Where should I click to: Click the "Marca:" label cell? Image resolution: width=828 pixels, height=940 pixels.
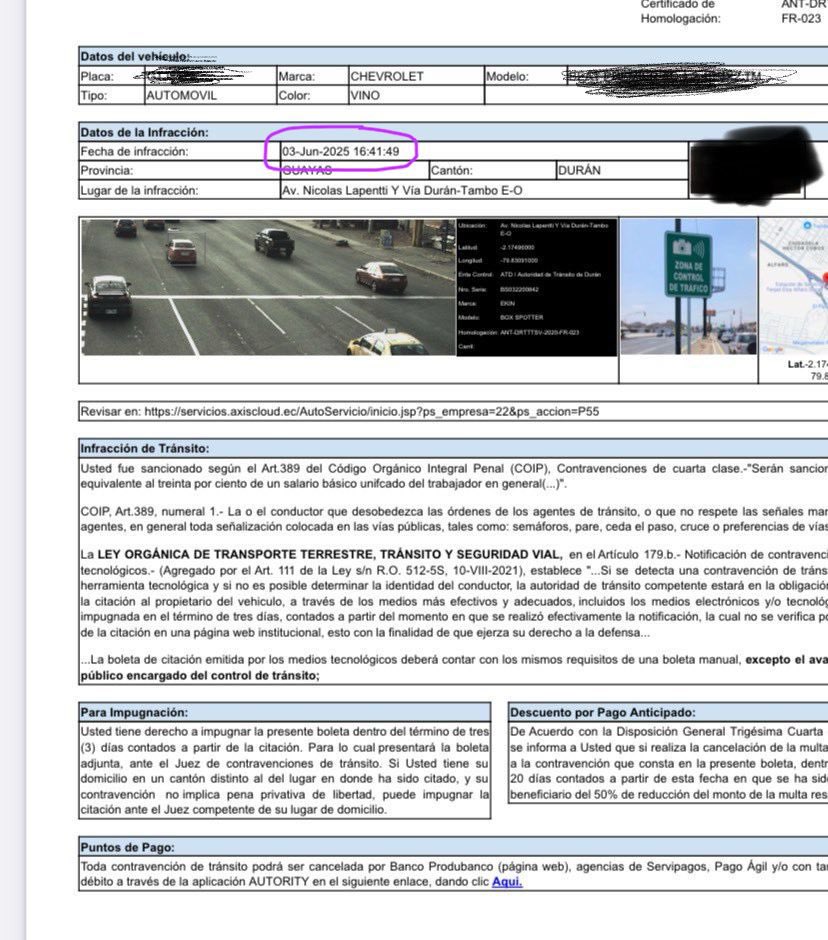312,77
